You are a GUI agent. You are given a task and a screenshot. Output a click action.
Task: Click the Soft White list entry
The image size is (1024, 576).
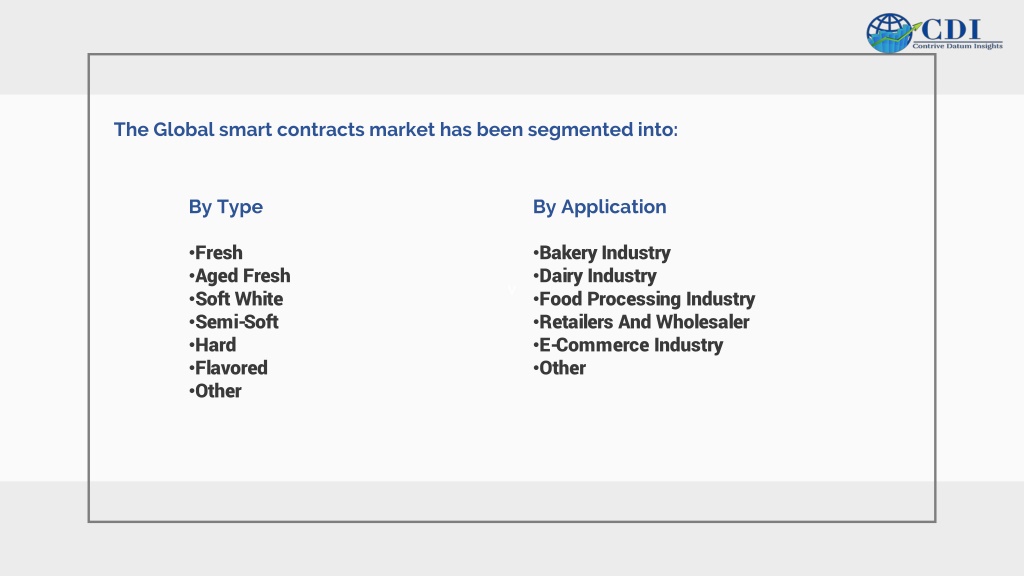tap(236, 298)
